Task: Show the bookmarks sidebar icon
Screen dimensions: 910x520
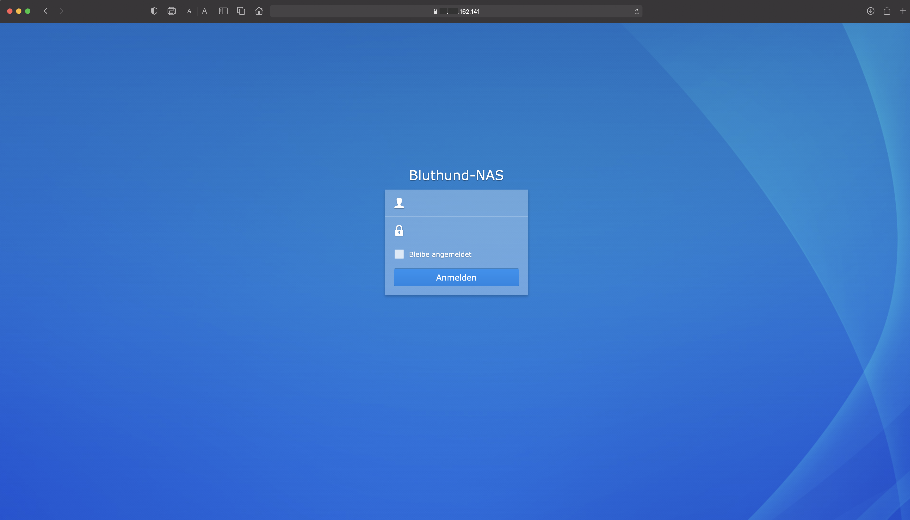Action: coord(224,11)
